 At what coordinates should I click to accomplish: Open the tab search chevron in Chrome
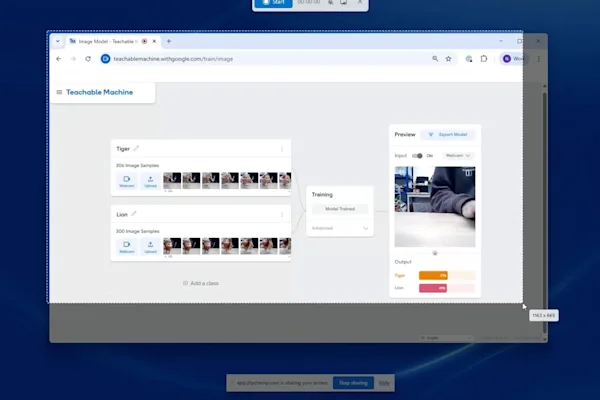[x=58, y=41]
